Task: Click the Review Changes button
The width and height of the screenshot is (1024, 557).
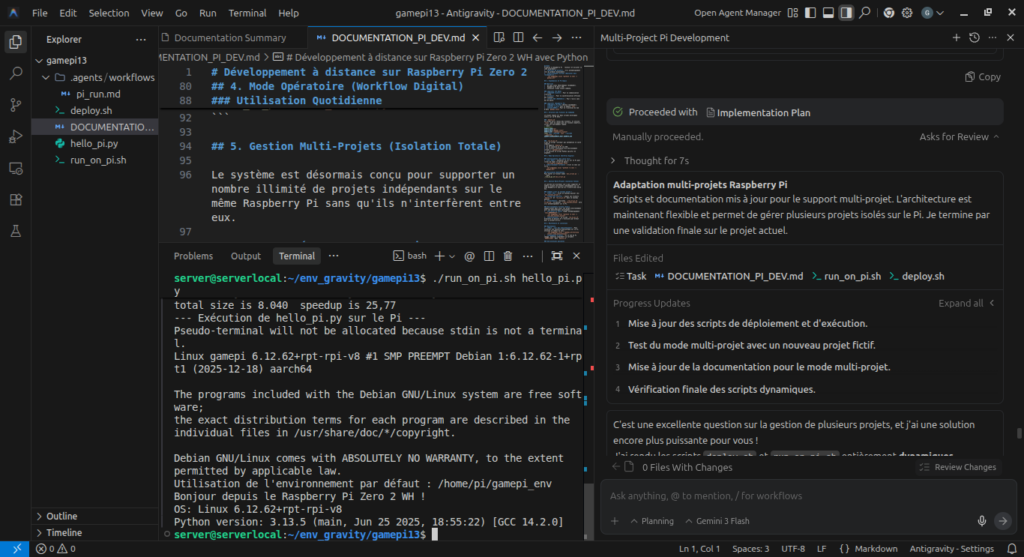Action: 958,467
